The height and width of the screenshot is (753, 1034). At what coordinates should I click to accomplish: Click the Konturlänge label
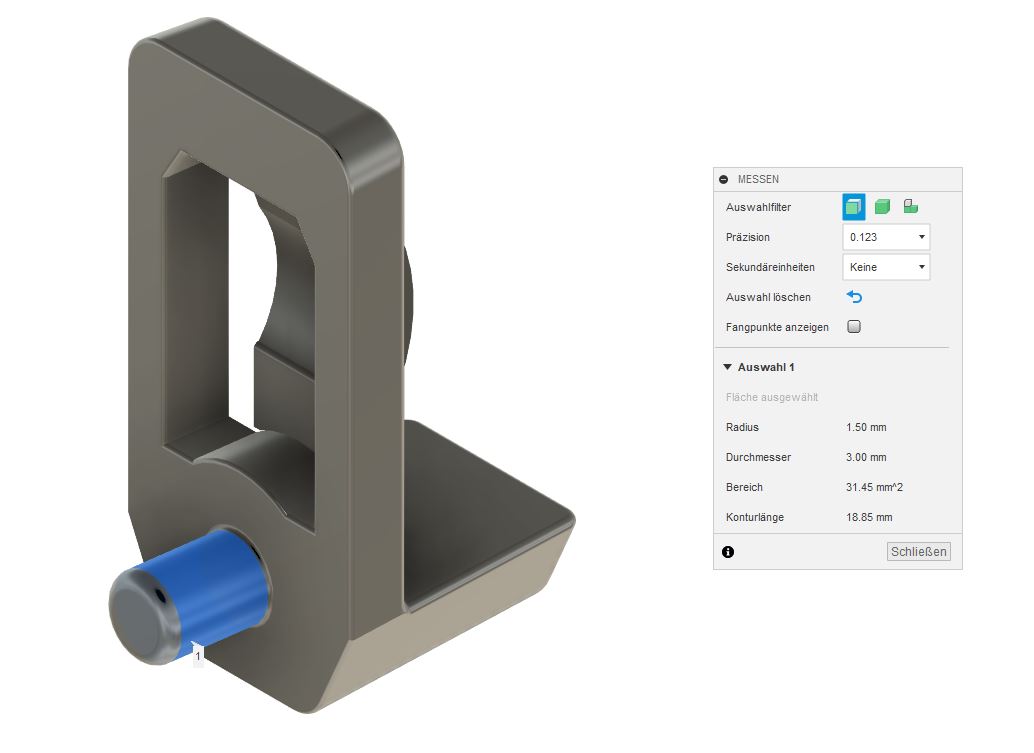(x=755, y=517)
